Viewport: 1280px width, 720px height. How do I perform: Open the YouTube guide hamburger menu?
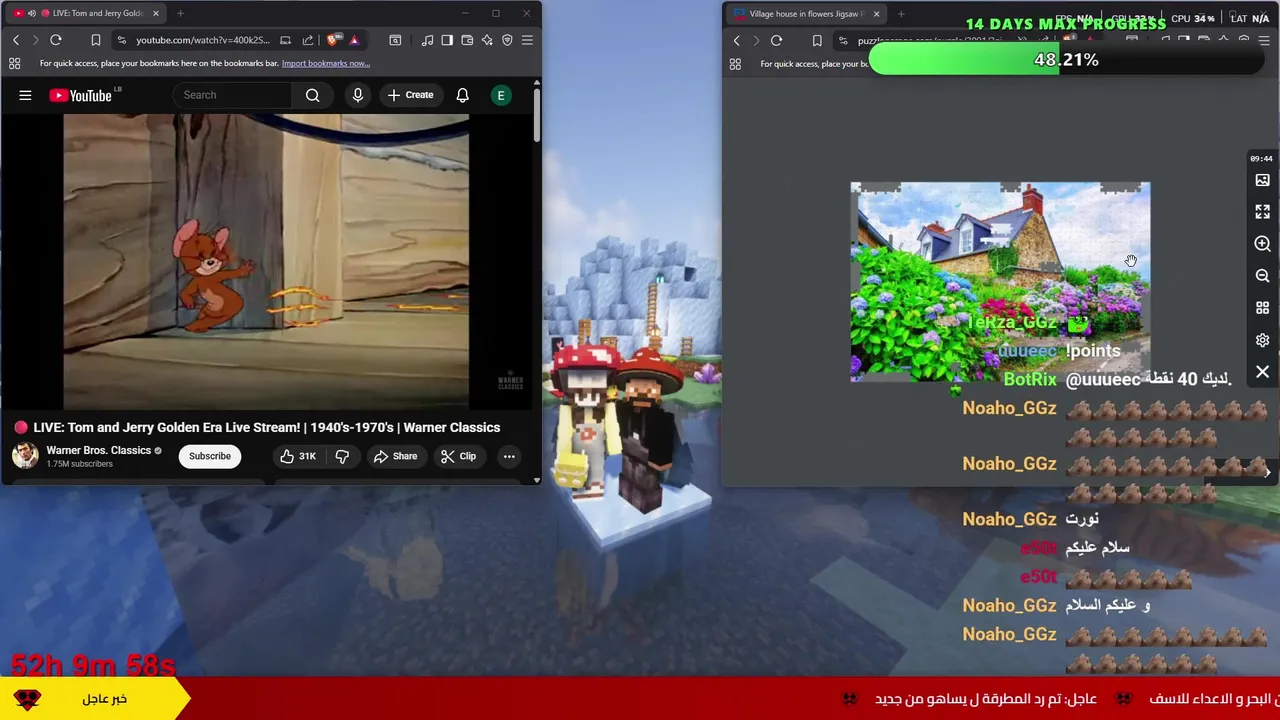[25, 95]
